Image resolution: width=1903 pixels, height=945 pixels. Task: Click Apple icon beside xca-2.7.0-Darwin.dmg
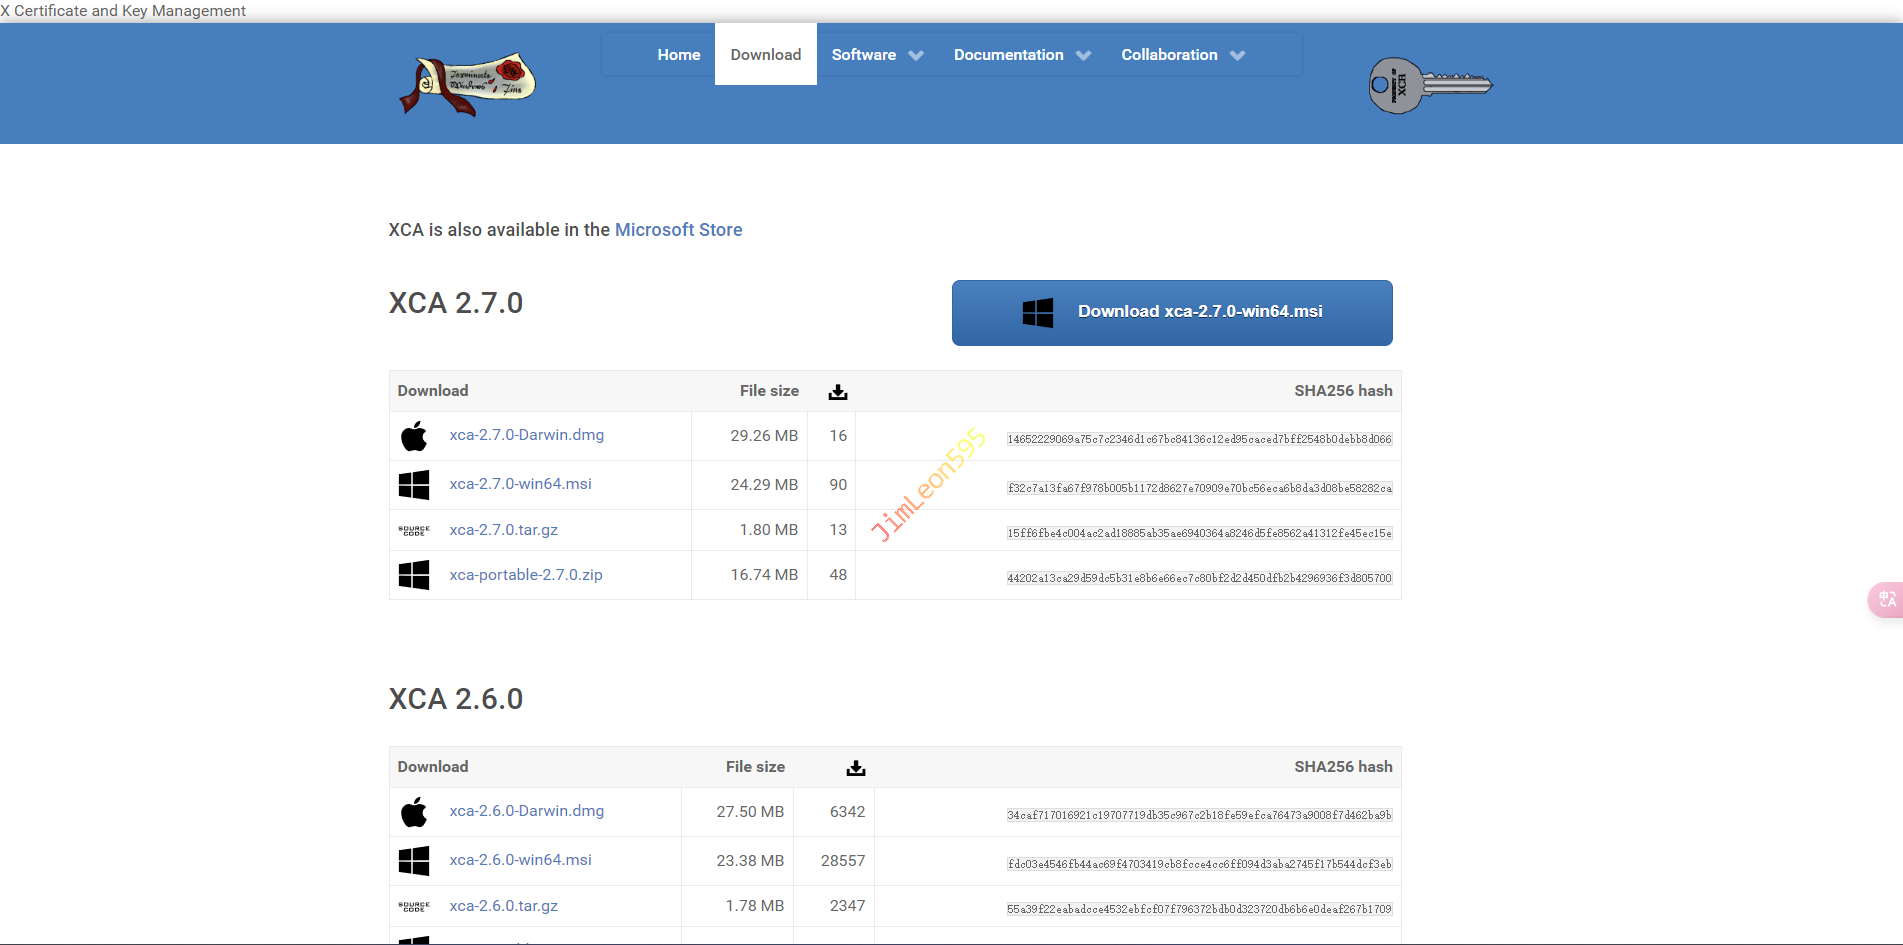[414, 436]
